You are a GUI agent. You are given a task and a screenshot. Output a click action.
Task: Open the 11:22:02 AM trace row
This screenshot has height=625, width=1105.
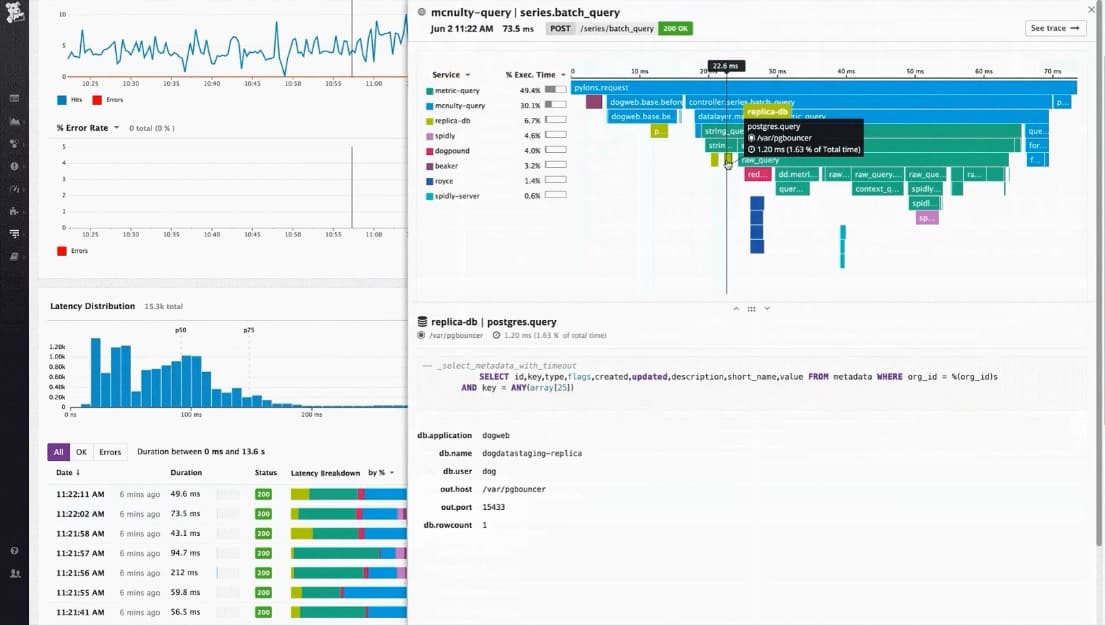click(228, 514)
